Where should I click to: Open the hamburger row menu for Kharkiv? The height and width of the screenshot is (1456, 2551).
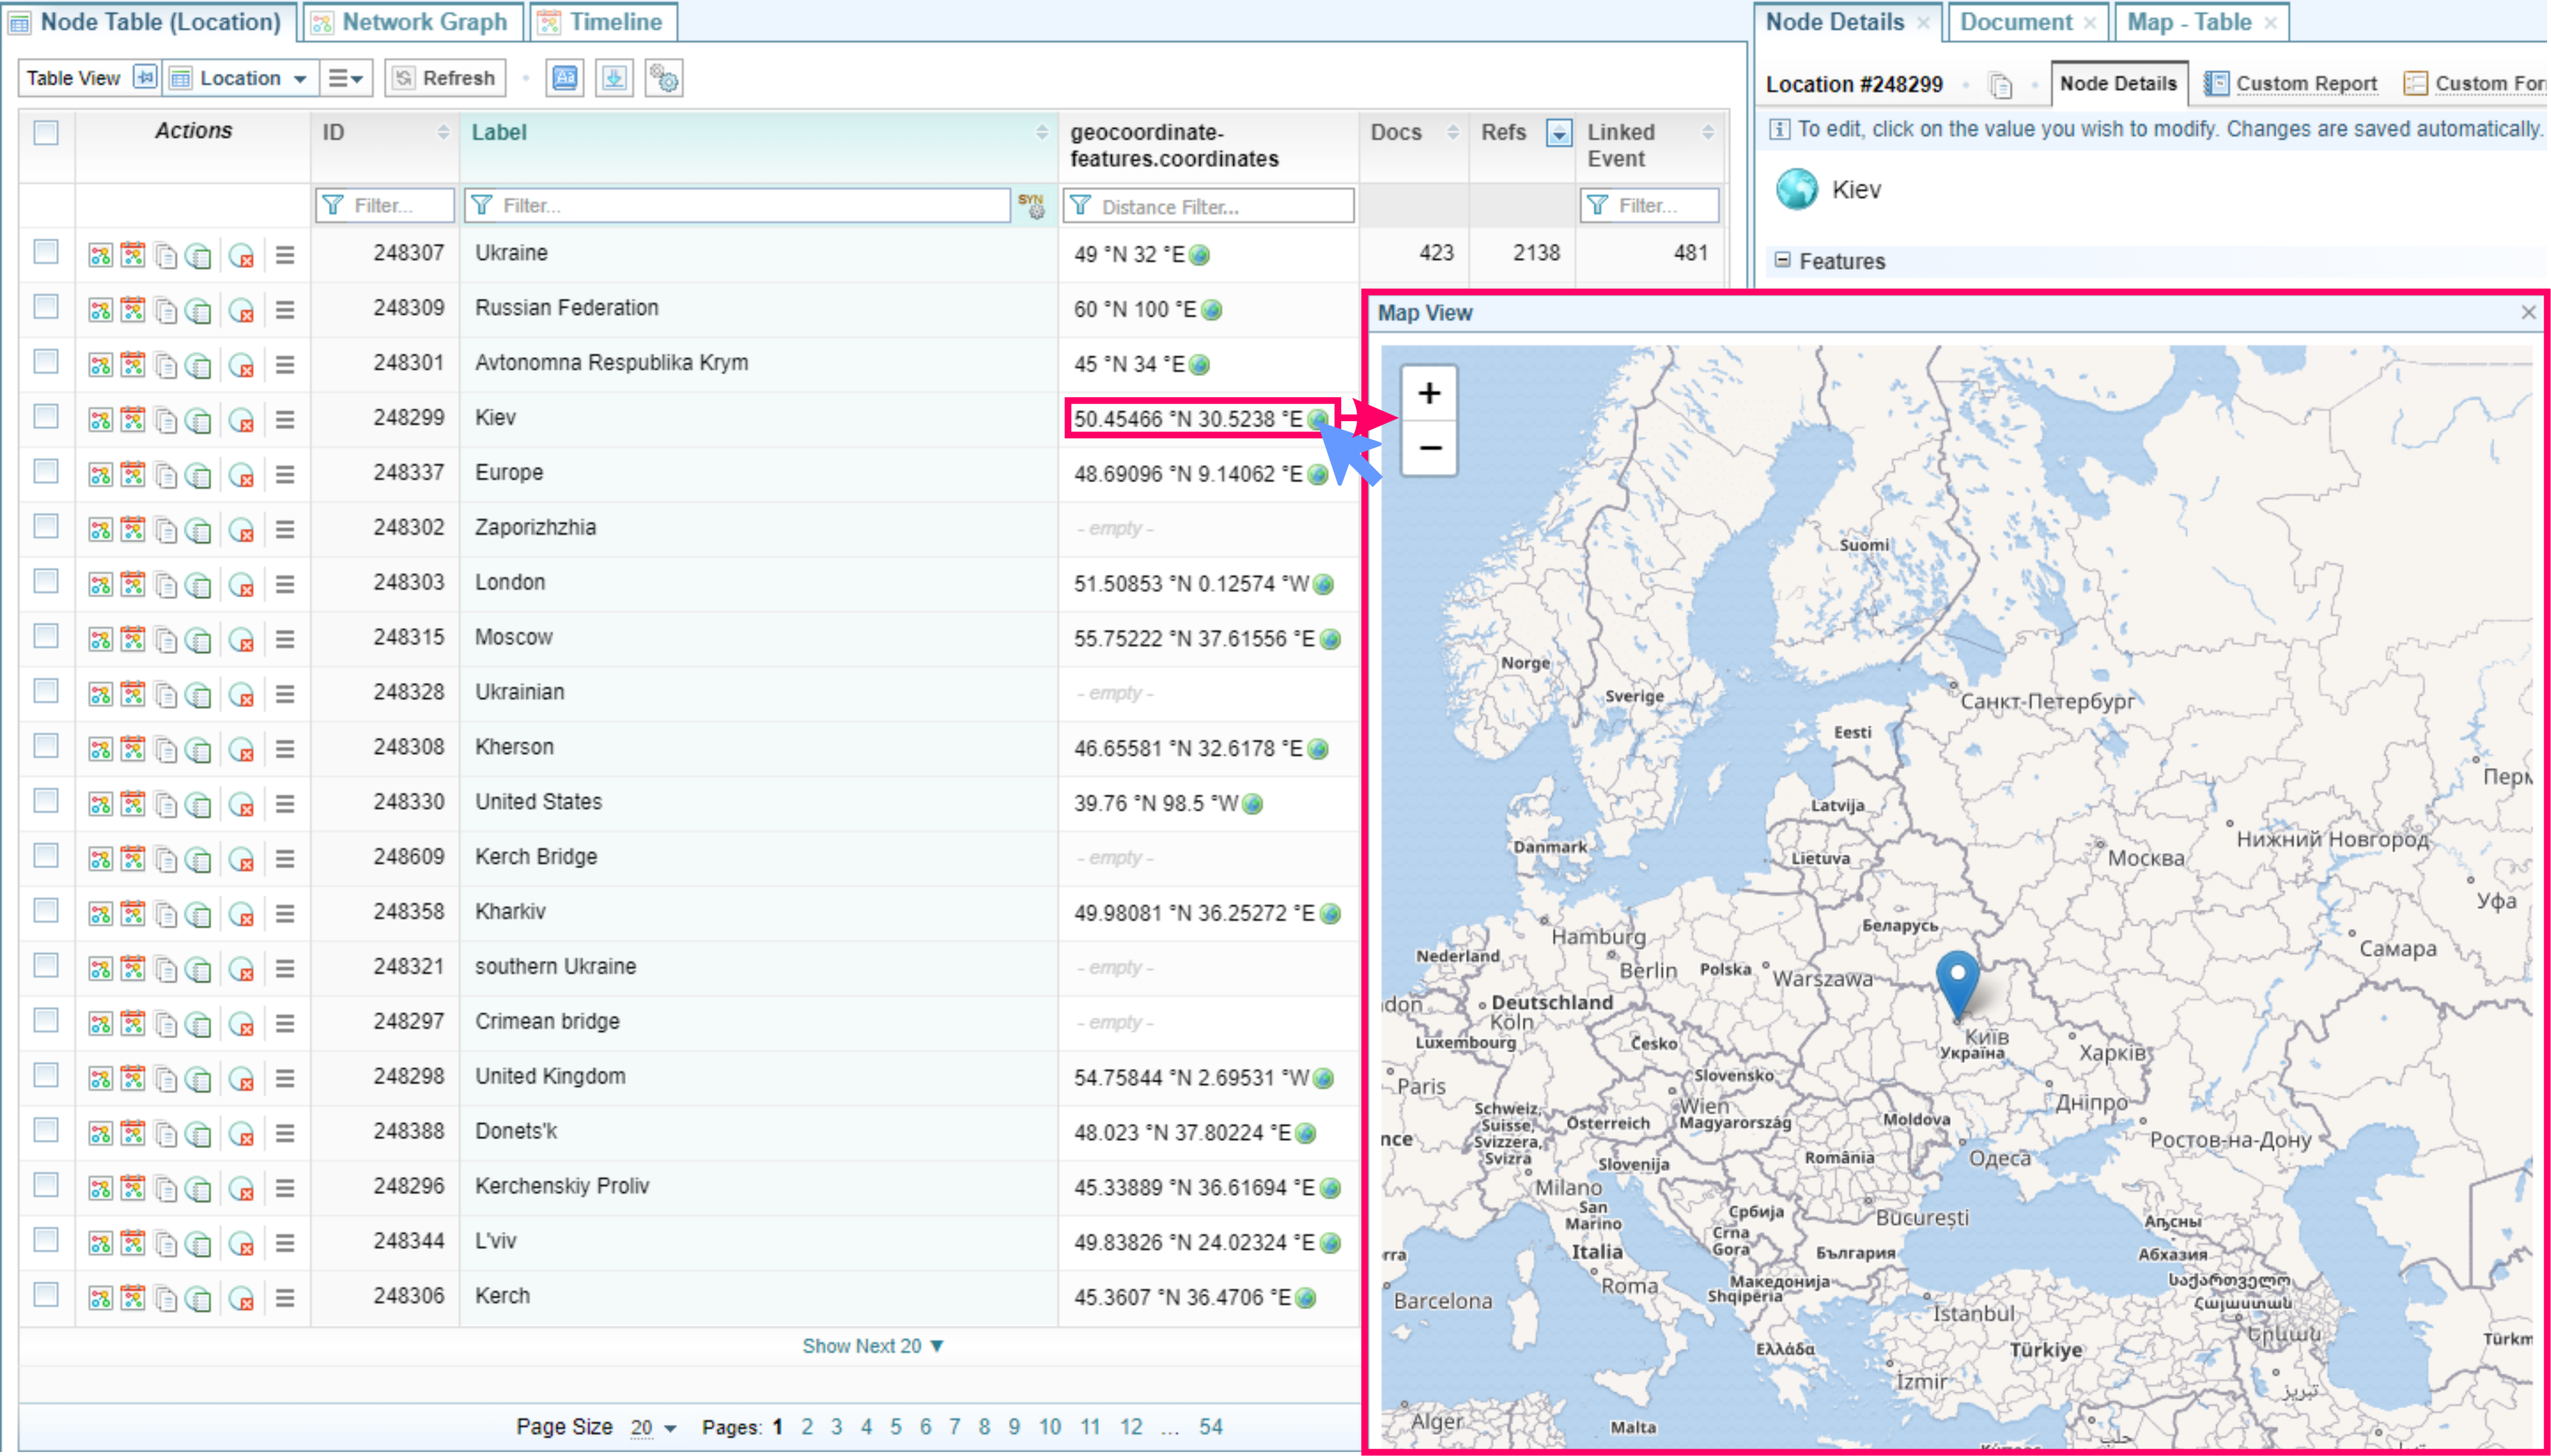285,914
